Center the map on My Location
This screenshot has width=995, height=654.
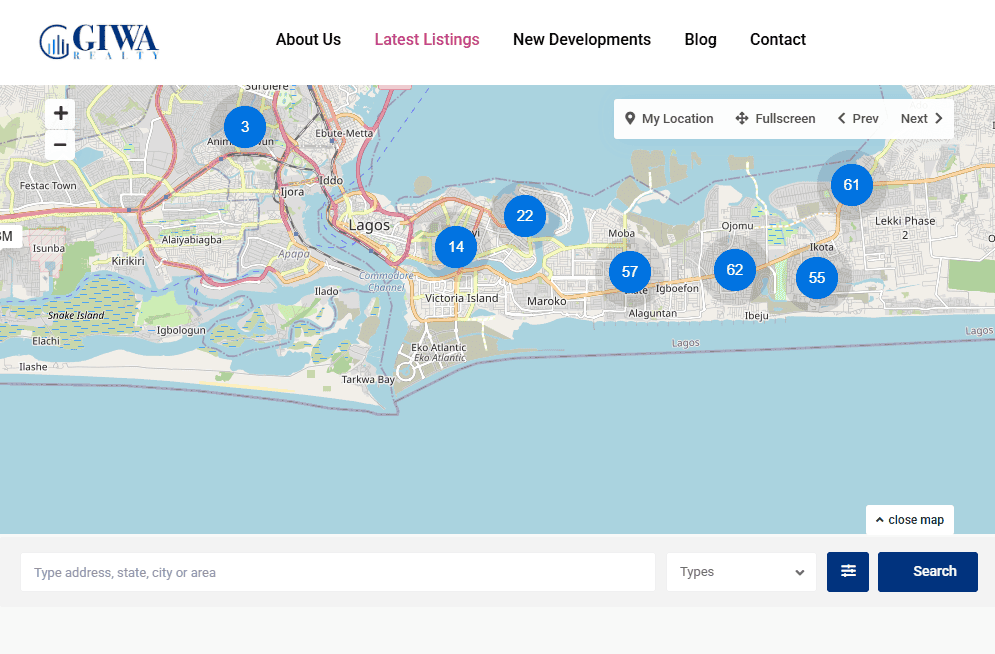pos(669,119)
